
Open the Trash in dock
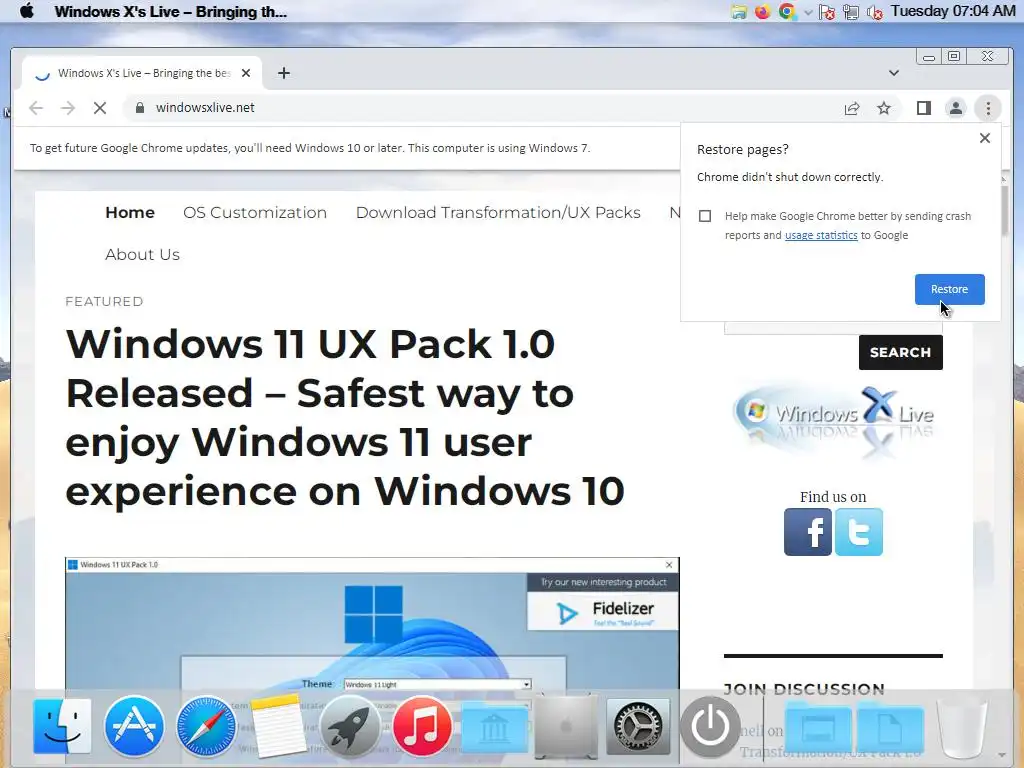[961, 728]
